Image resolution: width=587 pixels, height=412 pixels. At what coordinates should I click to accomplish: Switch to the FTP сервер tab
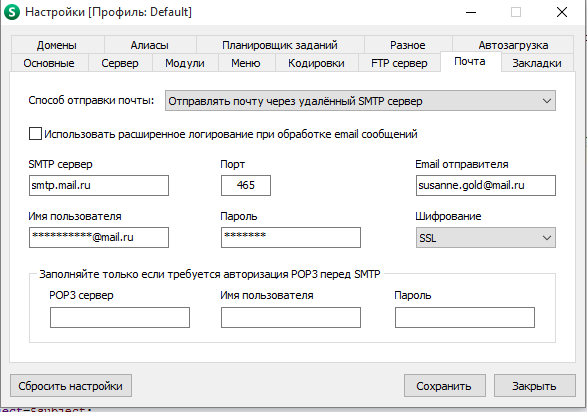point(399,63)
